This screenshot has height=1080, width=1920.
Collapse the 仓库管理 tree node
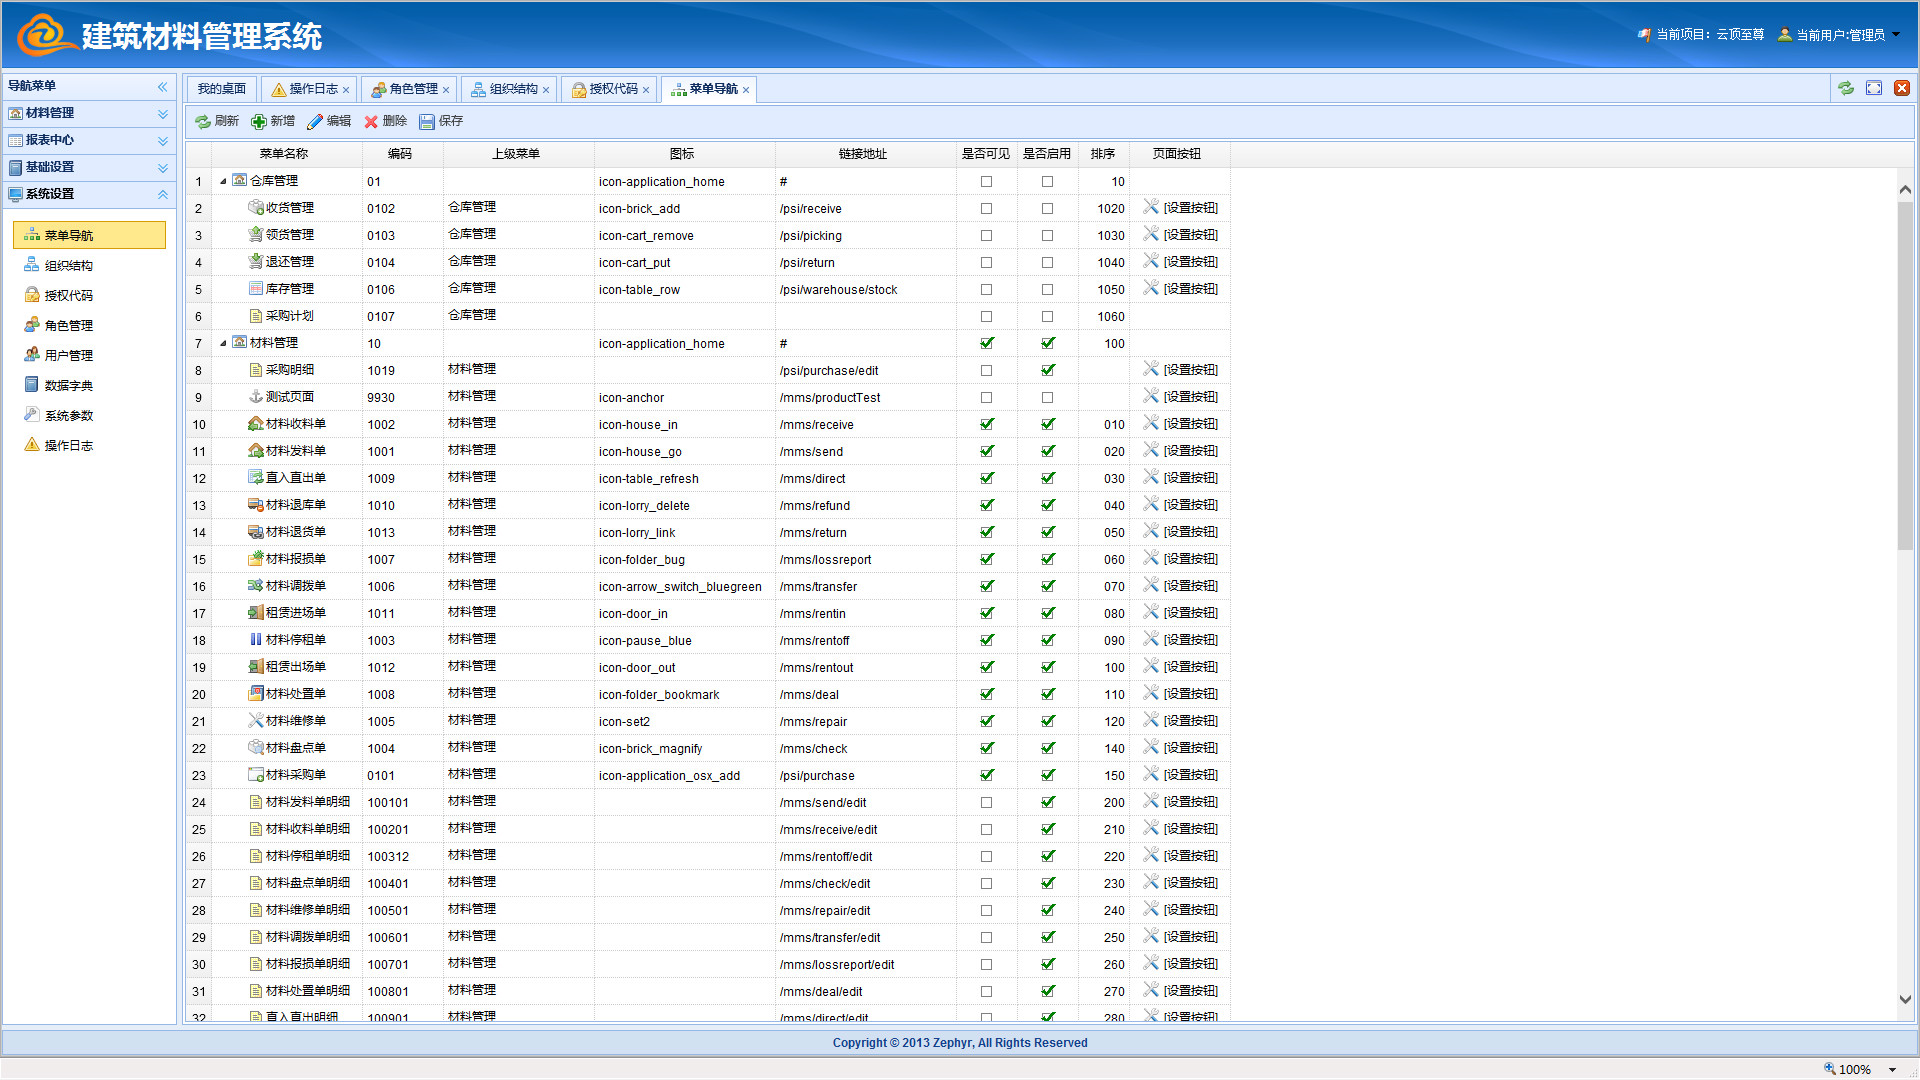[x=223, y=181]
